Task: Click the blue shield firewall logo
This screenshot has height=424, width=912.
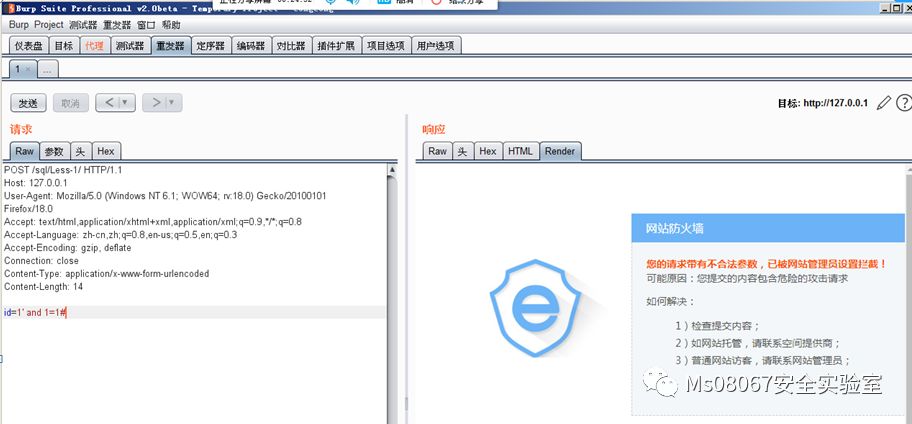Action: [x=535, y=308]
